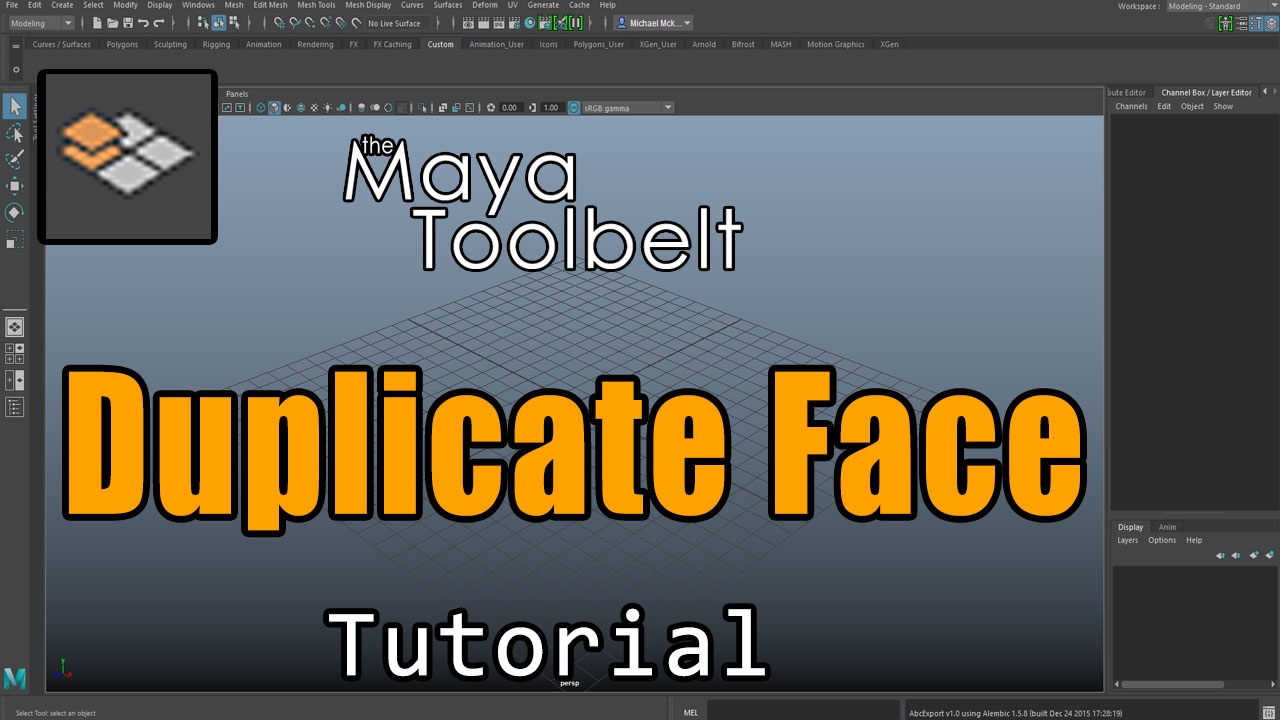This screenshot has width=1280, height=720.
Task: Toggle smooth shade all in panel toolbar
Action: click(274, 107)
